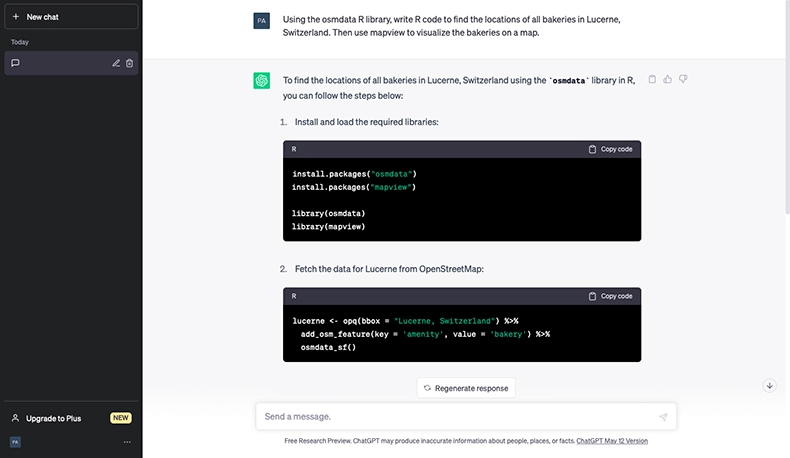Open Upgrade to Plus
790x458 pixels.
pyautogui.click(x=53, y=418)
